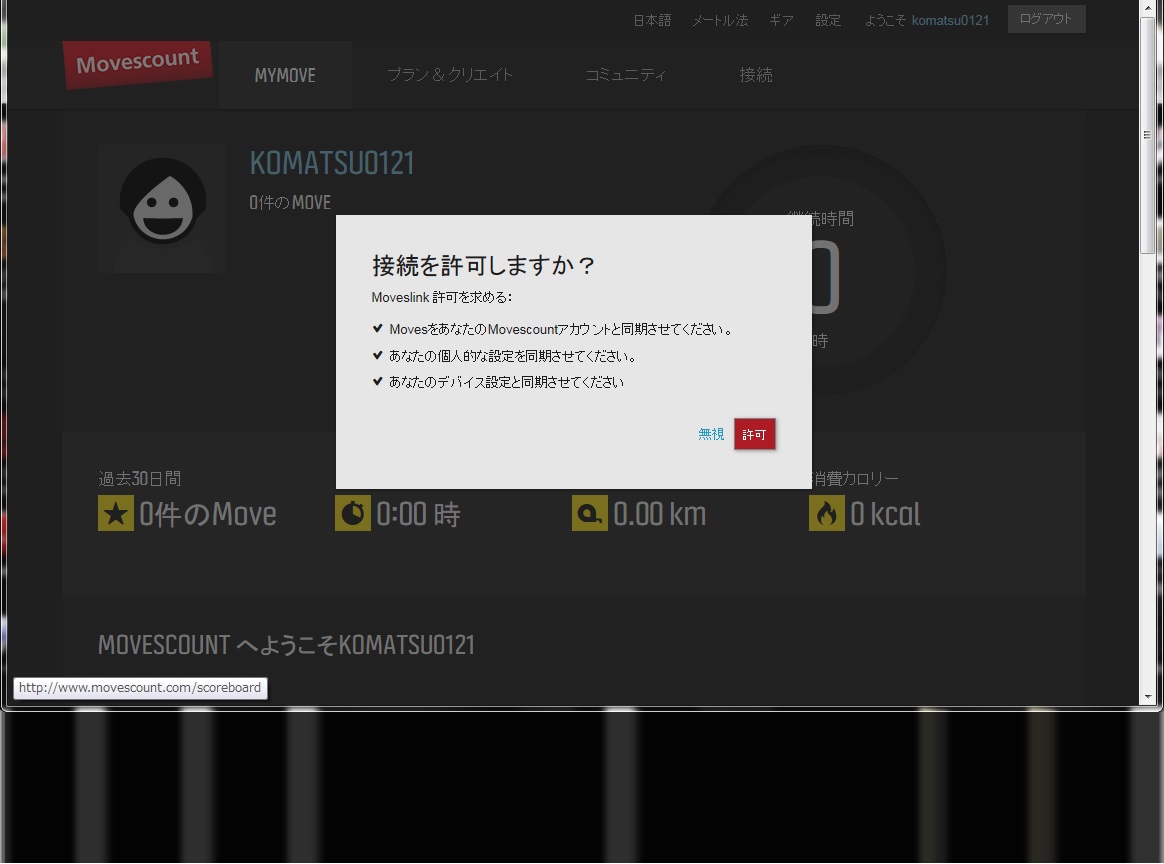The width and height of the screenshot is (1164, 864).
Task: Click the yellow flame calories icon
Action: (x=826, y=513)
